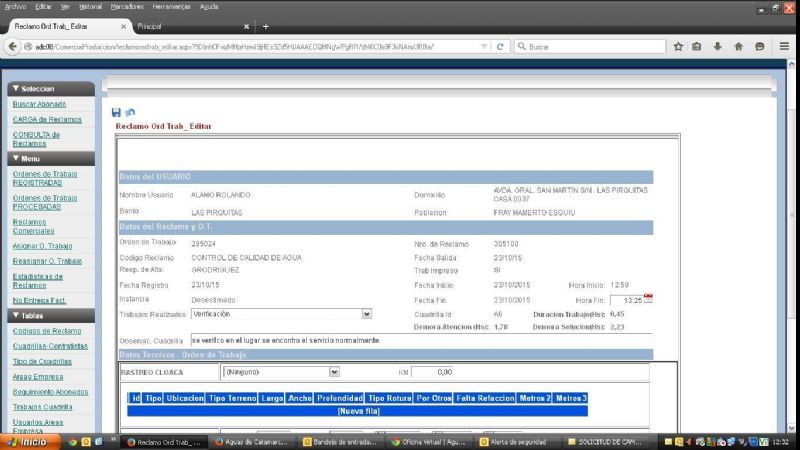Go to browser home page icon
The width and height of the screenshot is (800, 450).
[x=740, y=47]
